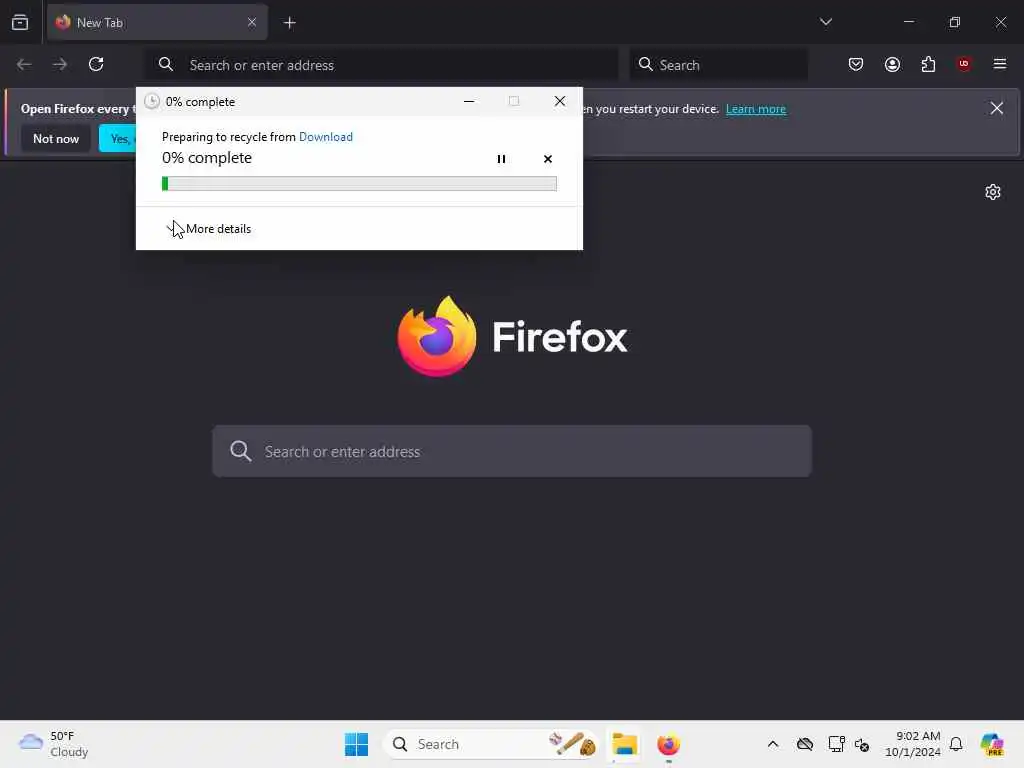The image size is (1024, 768).
Task: Open Firefox View recent browsing icon
Action: (20, 22)
